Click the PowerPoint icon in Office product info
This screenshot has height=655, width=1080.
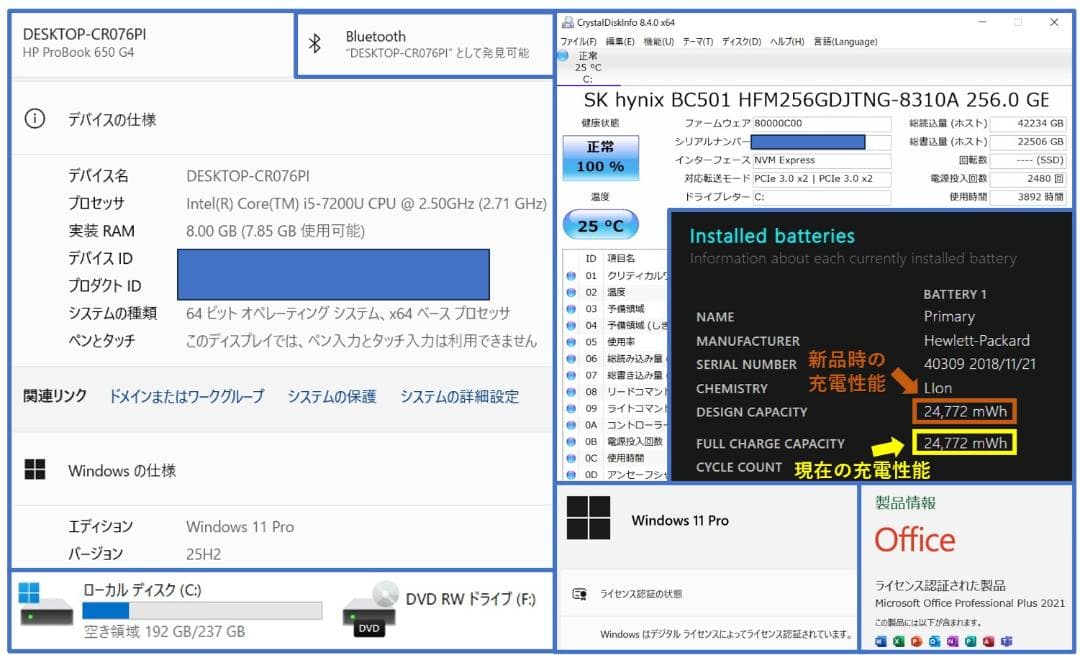[x=917, y=641]
